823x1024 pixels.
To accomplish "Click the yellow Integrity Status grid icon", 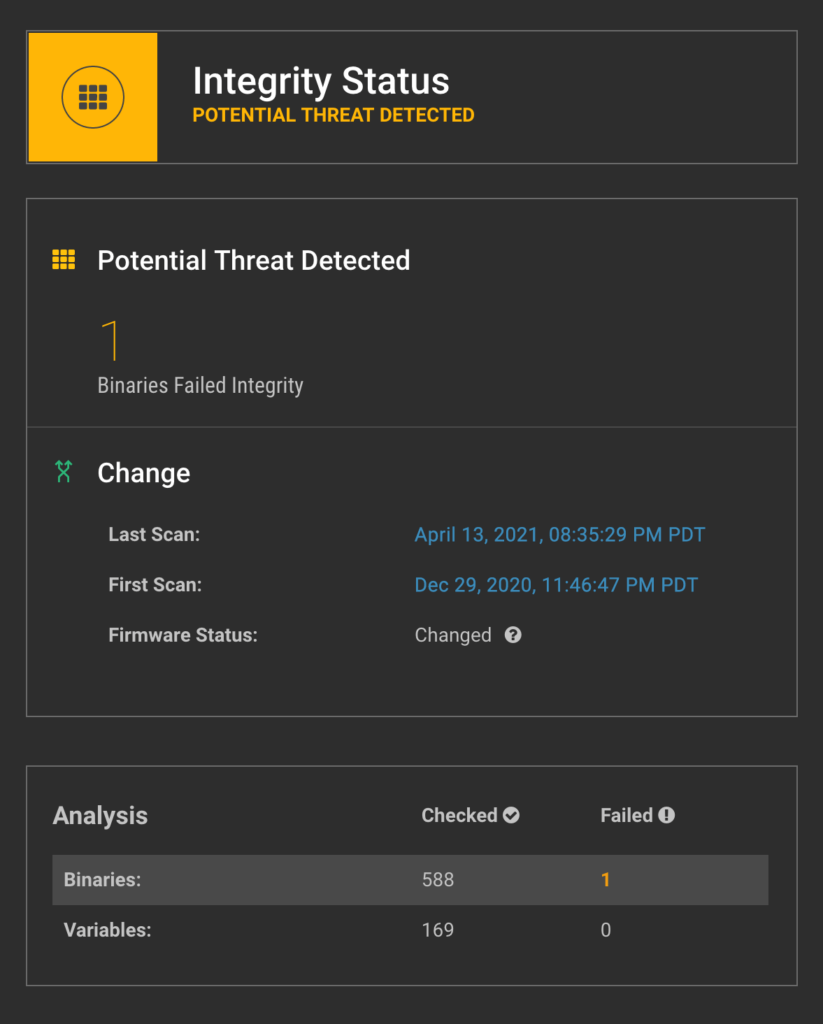I will pos(93,97).
